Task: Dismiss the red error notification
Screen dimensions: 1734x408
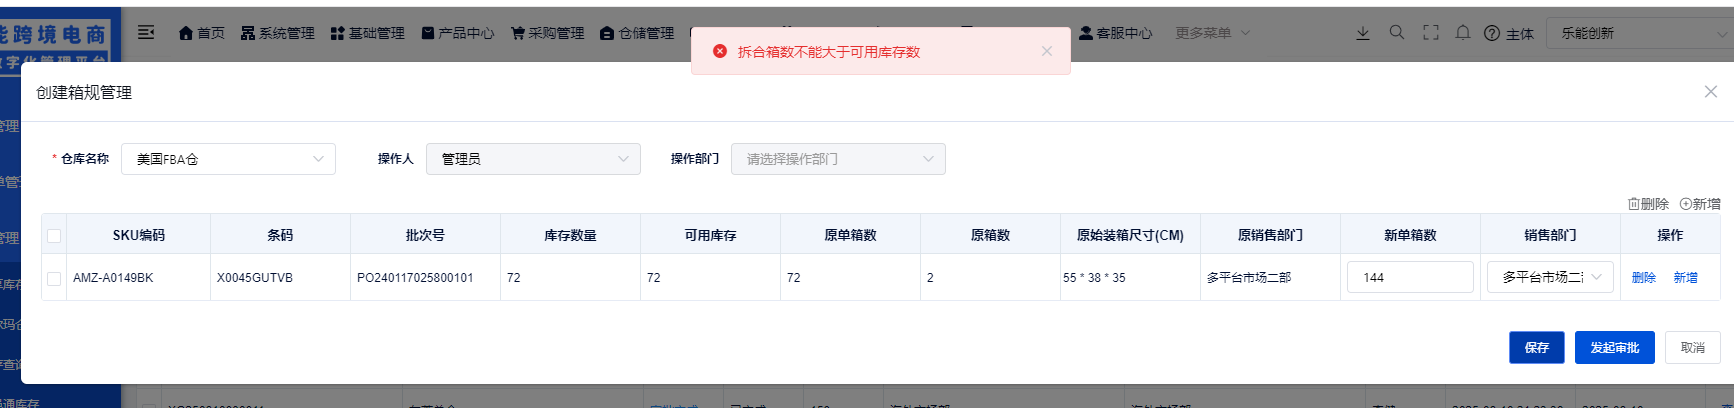Action: coord(1047,51)
